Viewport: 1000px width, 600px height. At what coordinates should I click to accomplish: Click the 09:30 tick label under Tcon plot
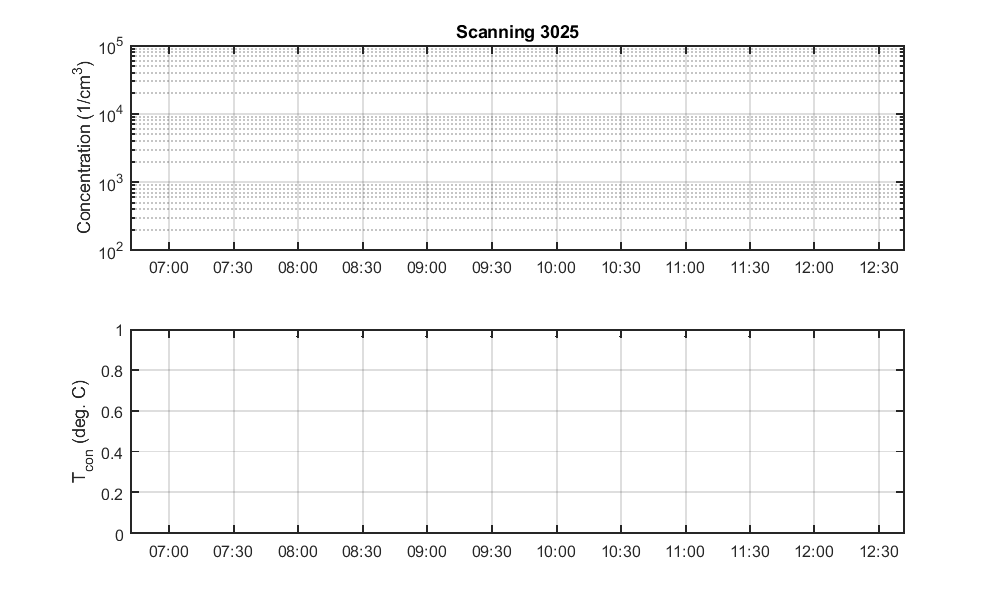pos(492,552)
